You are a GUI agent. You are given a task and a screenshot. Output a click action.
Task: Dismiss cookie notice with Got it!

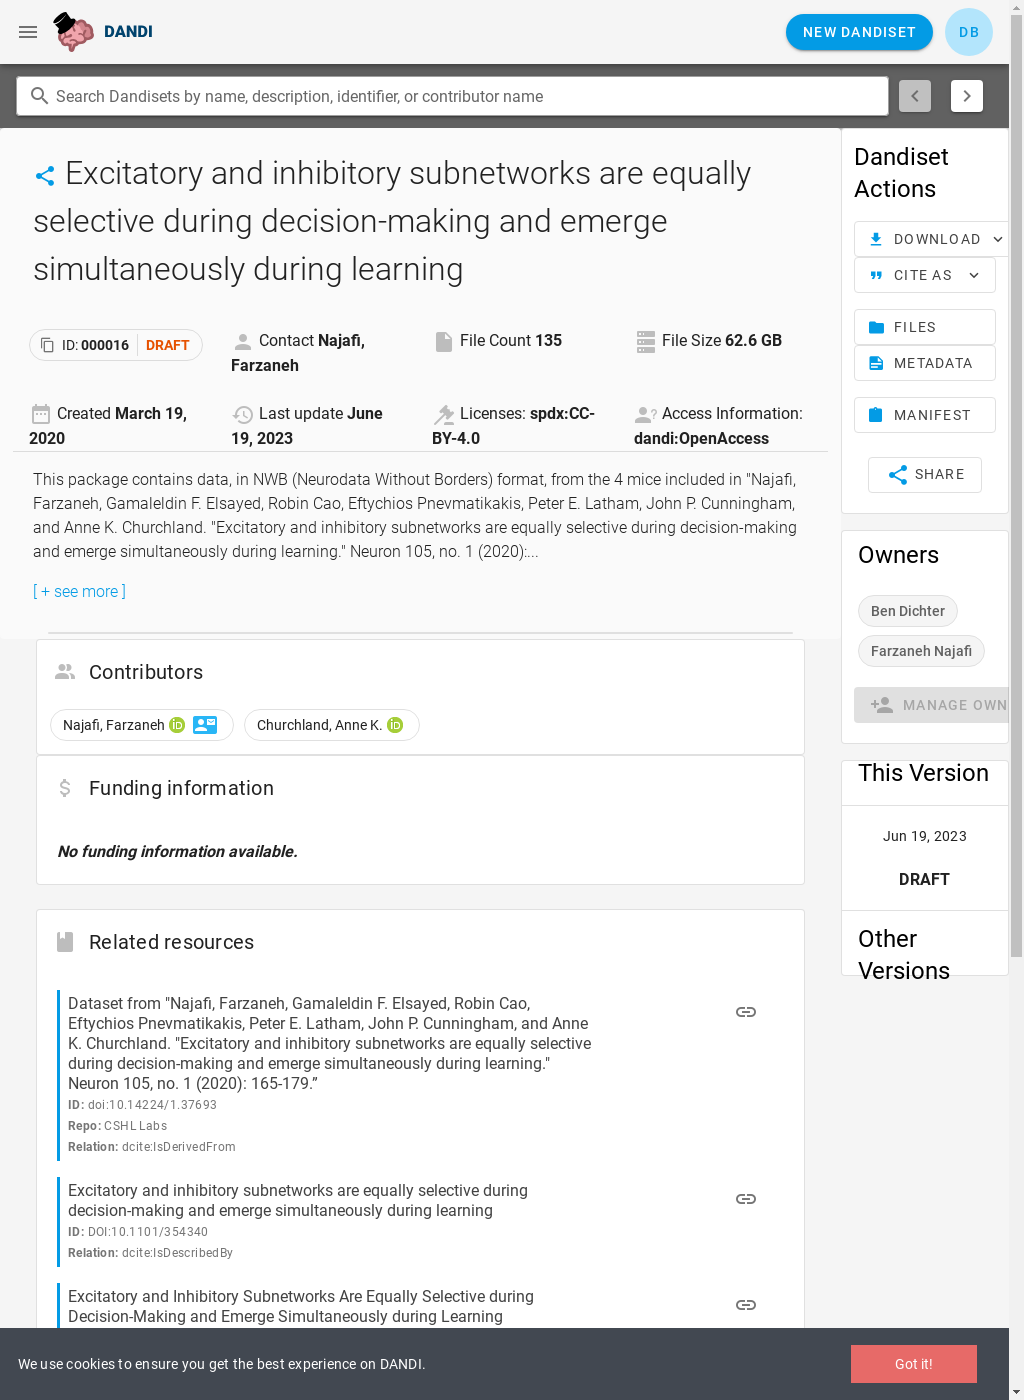914,1364
